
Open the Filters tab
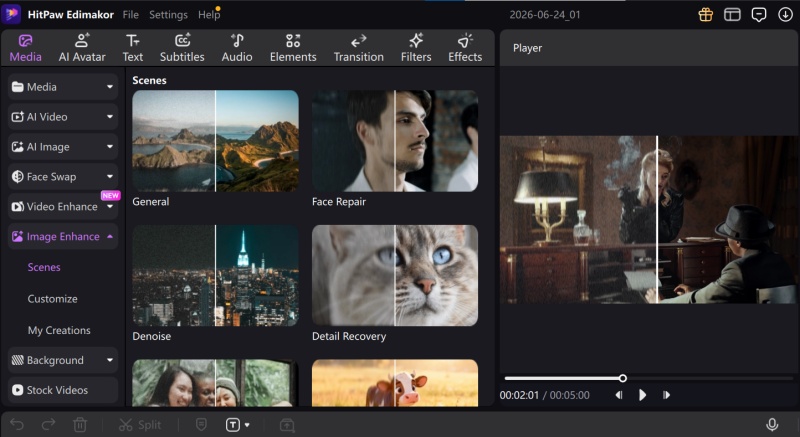click(x=416, y=48)
